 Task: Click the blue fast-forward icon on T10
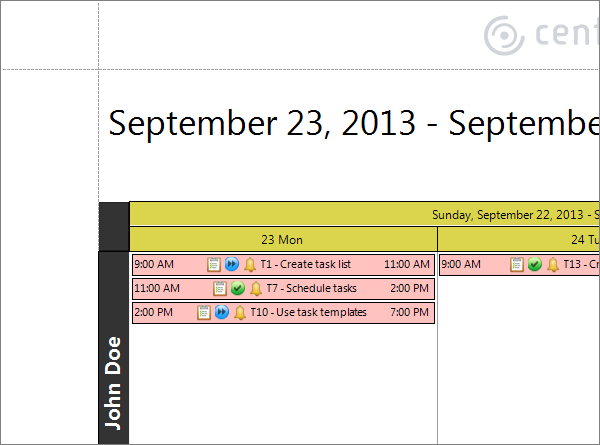click(x=222, y=312)
